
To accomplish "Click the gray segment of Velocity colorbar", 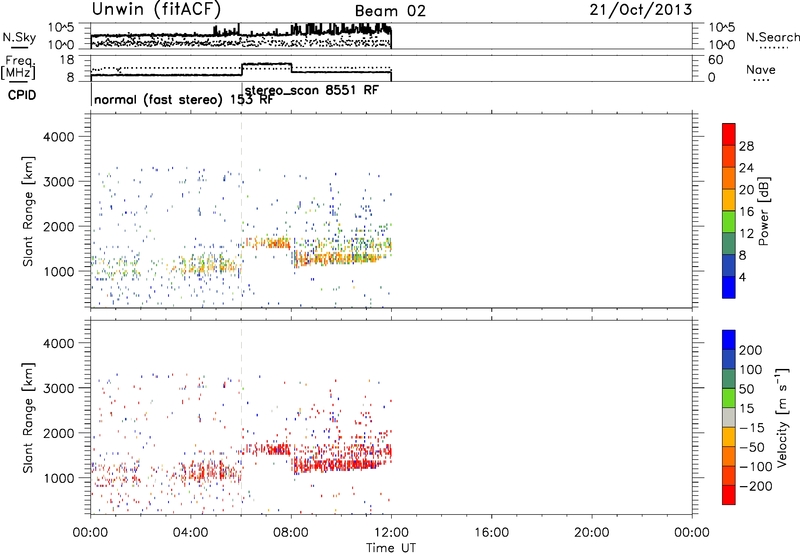I will [x=729, y=418].
